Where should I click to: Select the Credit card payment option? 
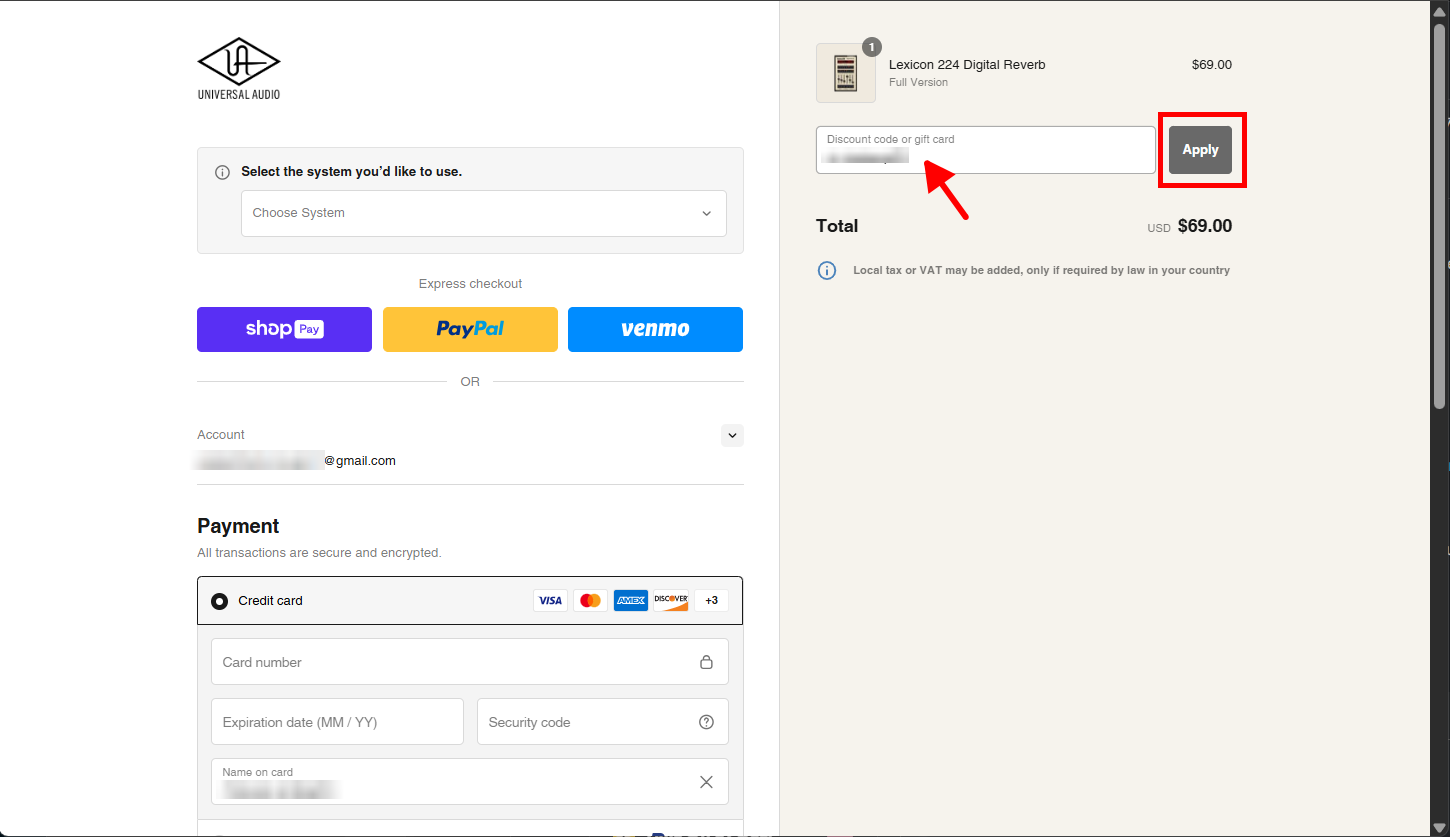[x=220, y=601]
